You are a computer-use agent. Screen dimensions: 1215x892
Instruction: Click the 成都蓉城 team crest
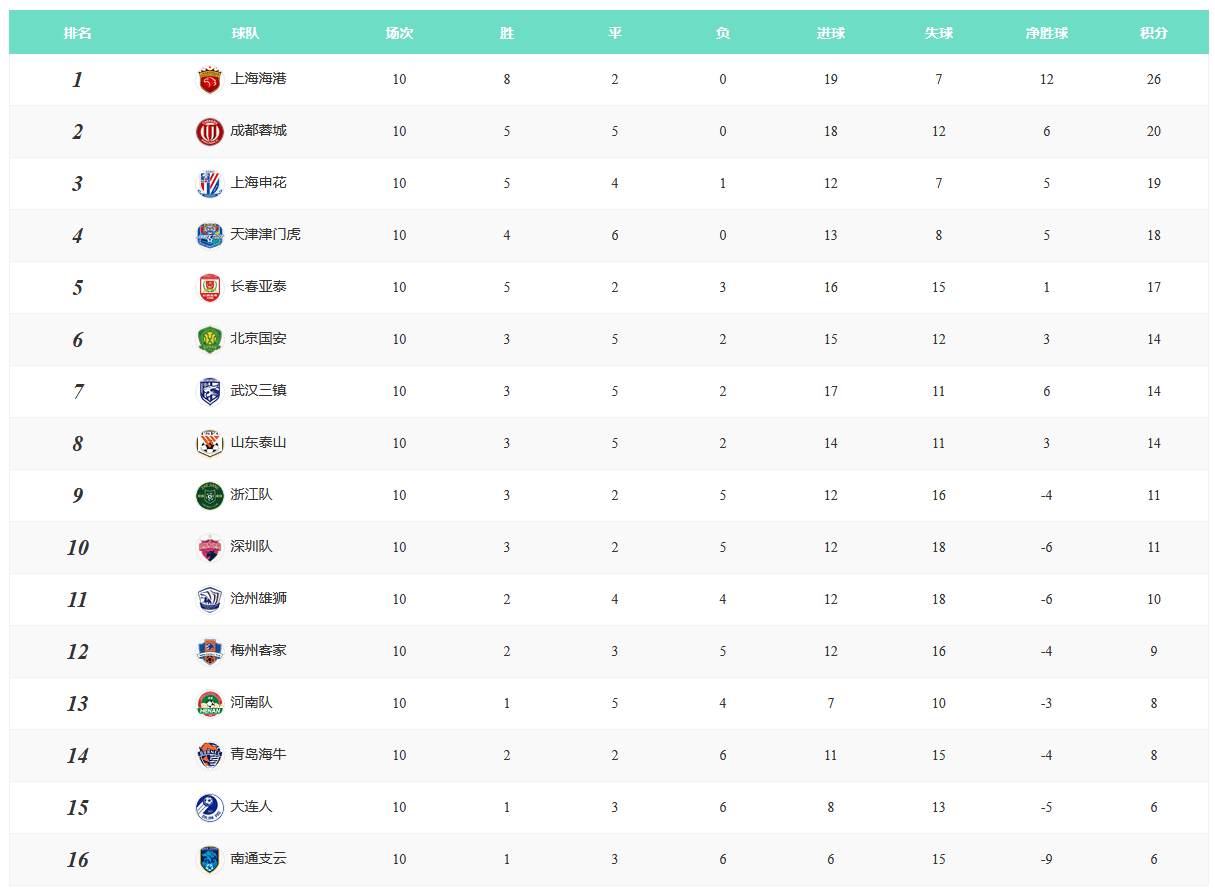tap(209, 132)
